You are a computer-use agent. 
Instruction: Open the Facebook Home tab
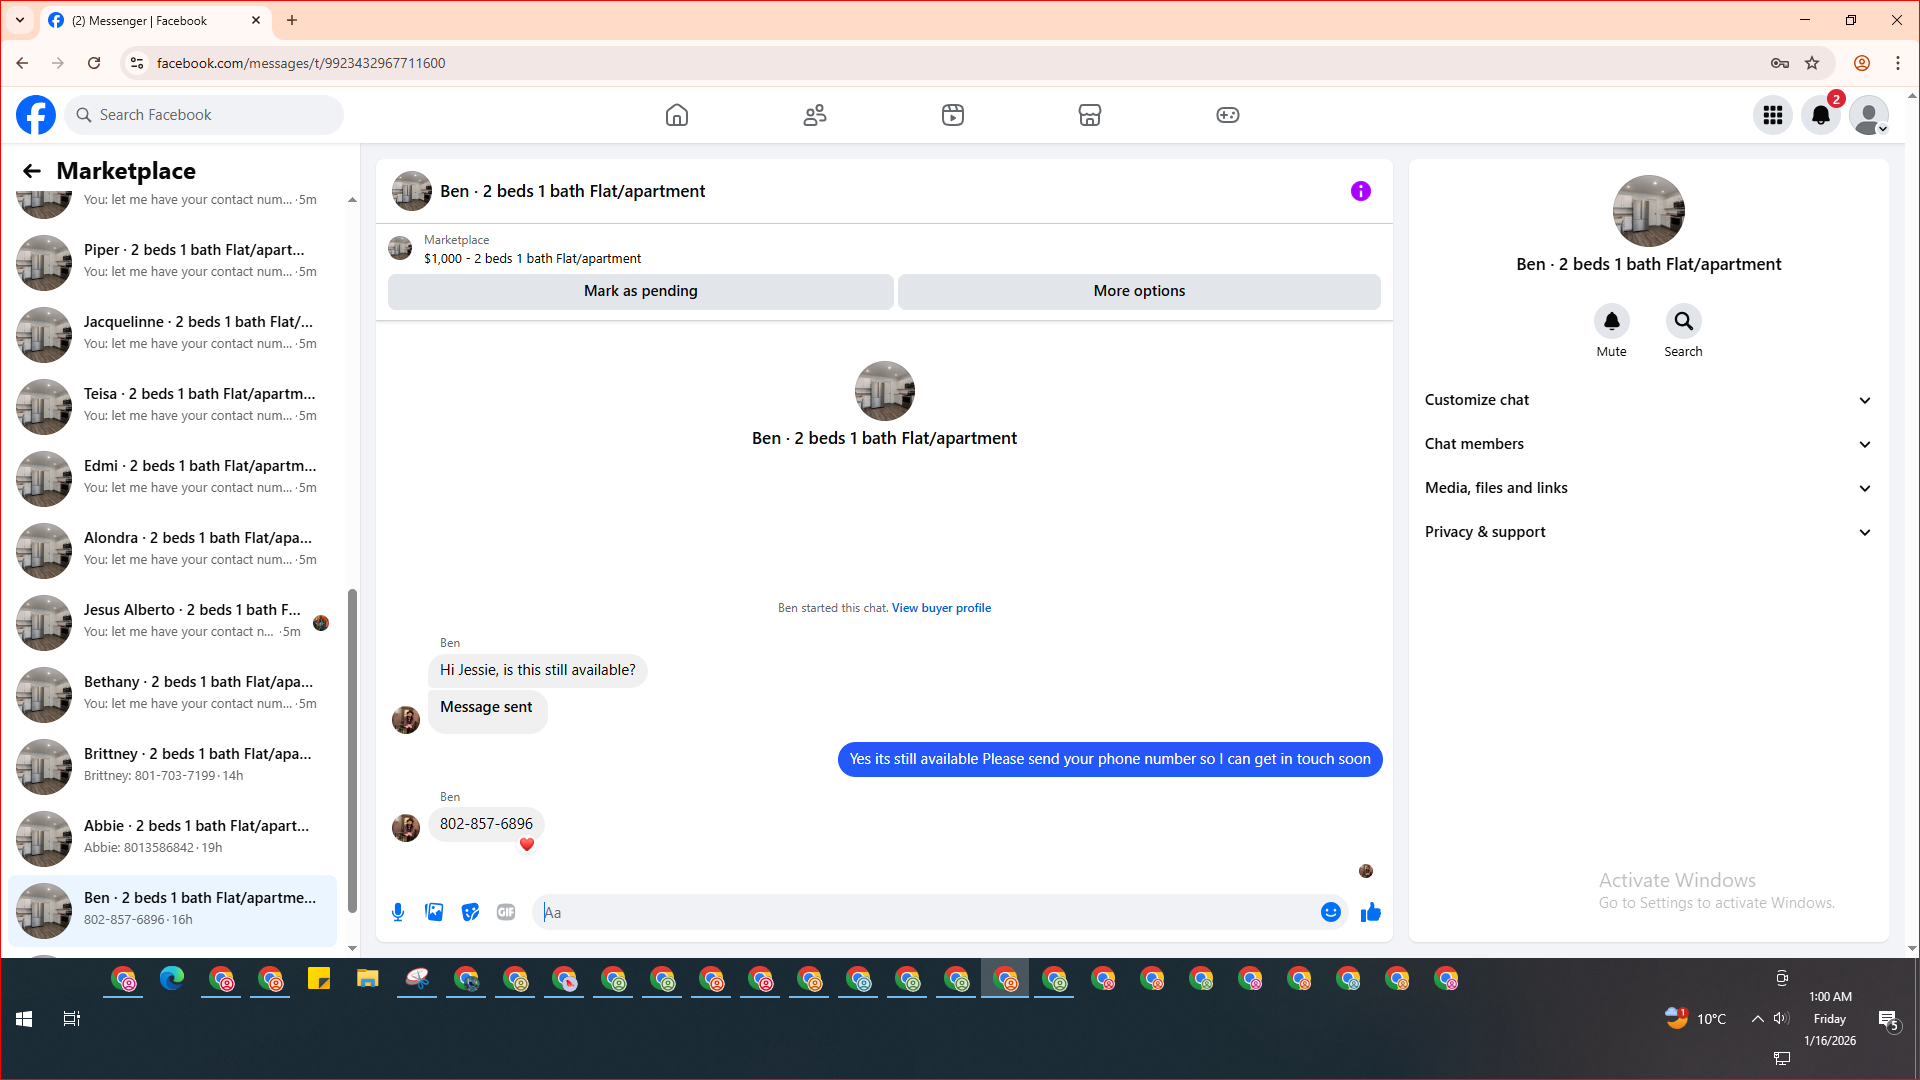(677, 115)
